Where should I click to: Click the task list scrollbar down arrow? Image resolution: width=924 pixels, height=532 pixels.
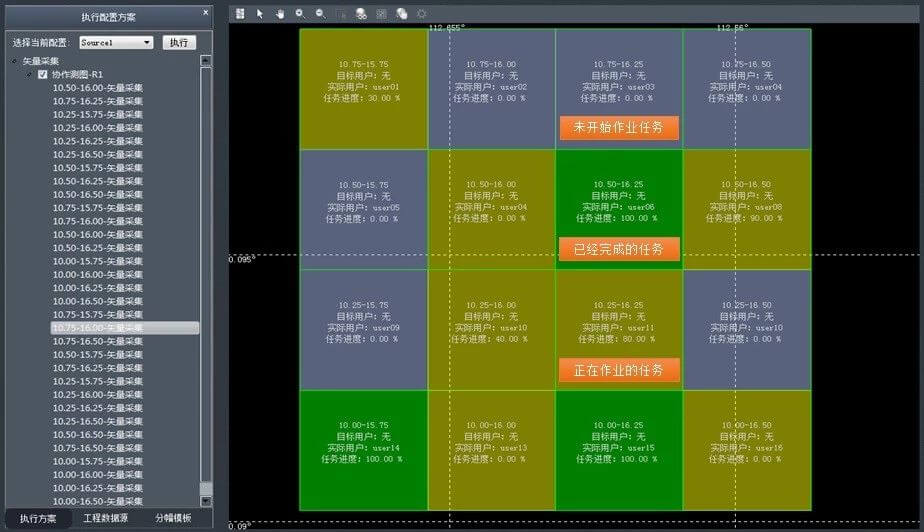(206, 501)
